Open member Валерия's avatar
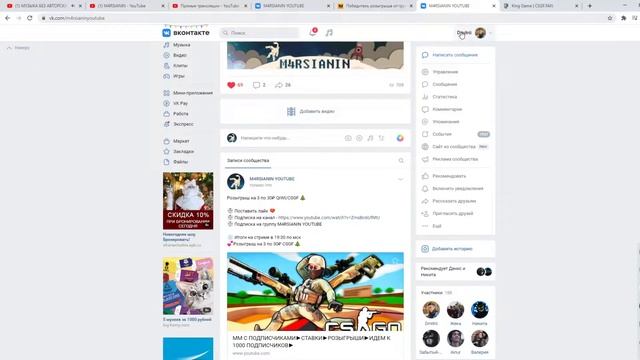This screenshot has width=640, height=360. [x=480, y=339]
